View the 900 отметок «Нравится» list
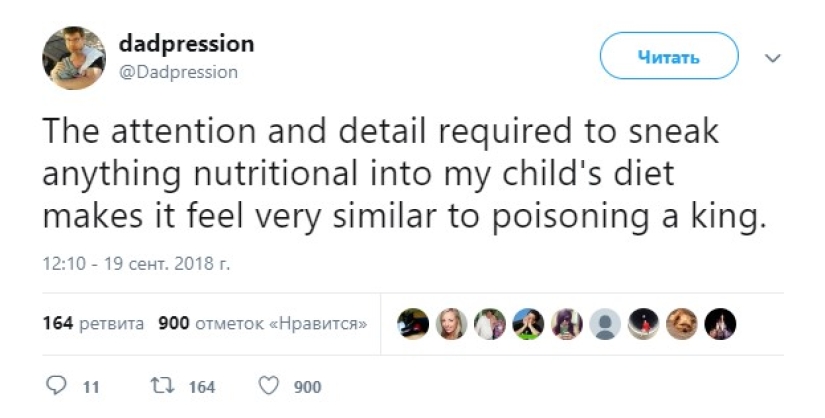 point(263,324)
